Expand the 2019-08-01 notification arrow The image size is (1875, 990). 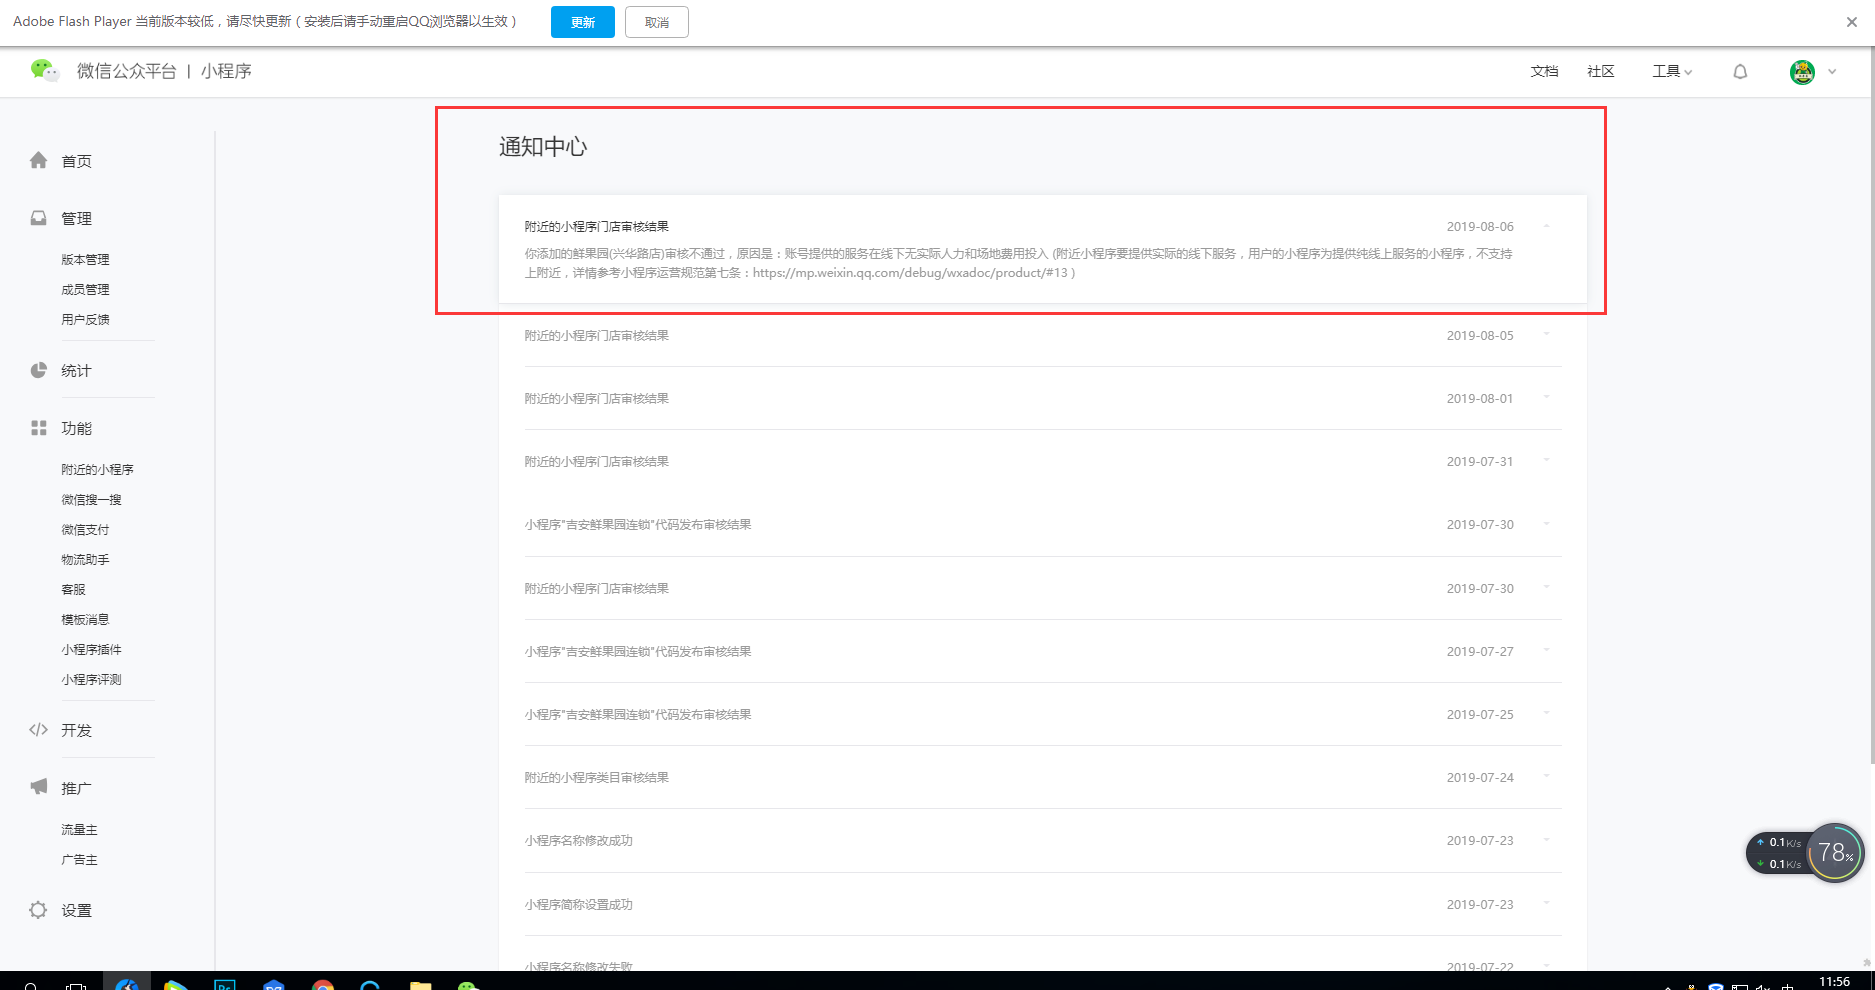click(1546, 397)
